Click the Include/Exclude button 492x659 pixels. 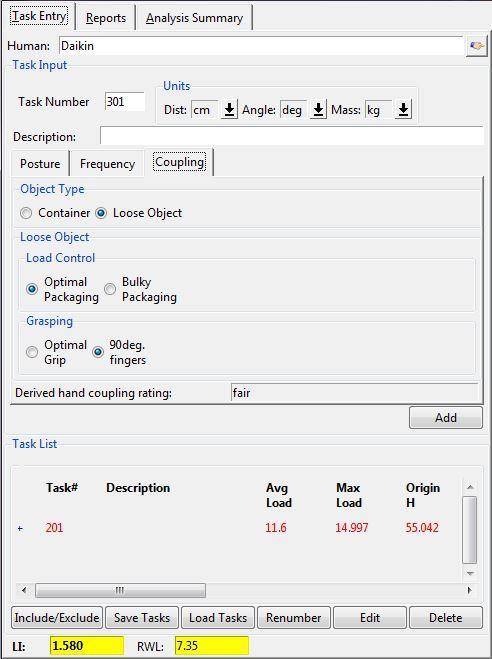pyautogui.click(x=57, y=617)
